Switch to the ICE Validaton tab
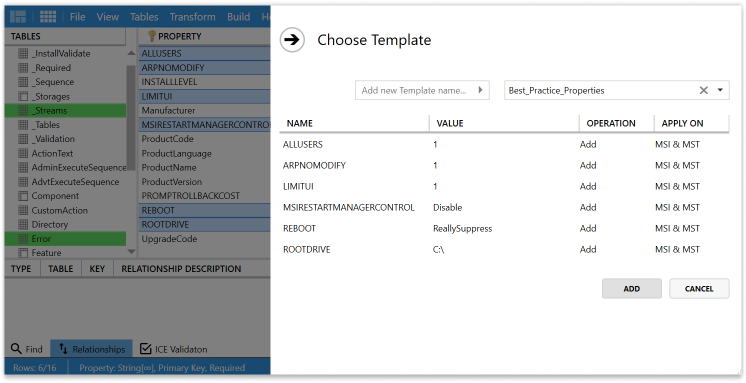 pos(174,349)
